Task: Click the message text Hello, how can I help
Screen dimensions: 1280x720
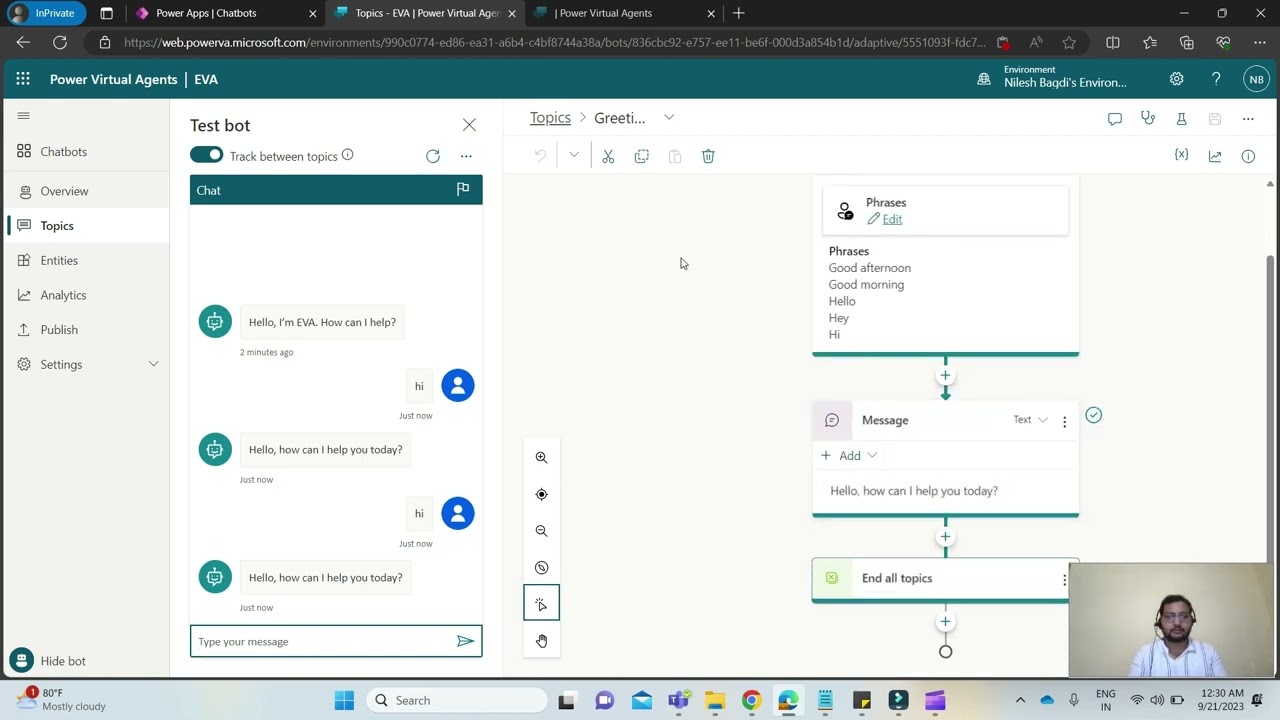Action: pyautogui.click(x=914, y=491)
